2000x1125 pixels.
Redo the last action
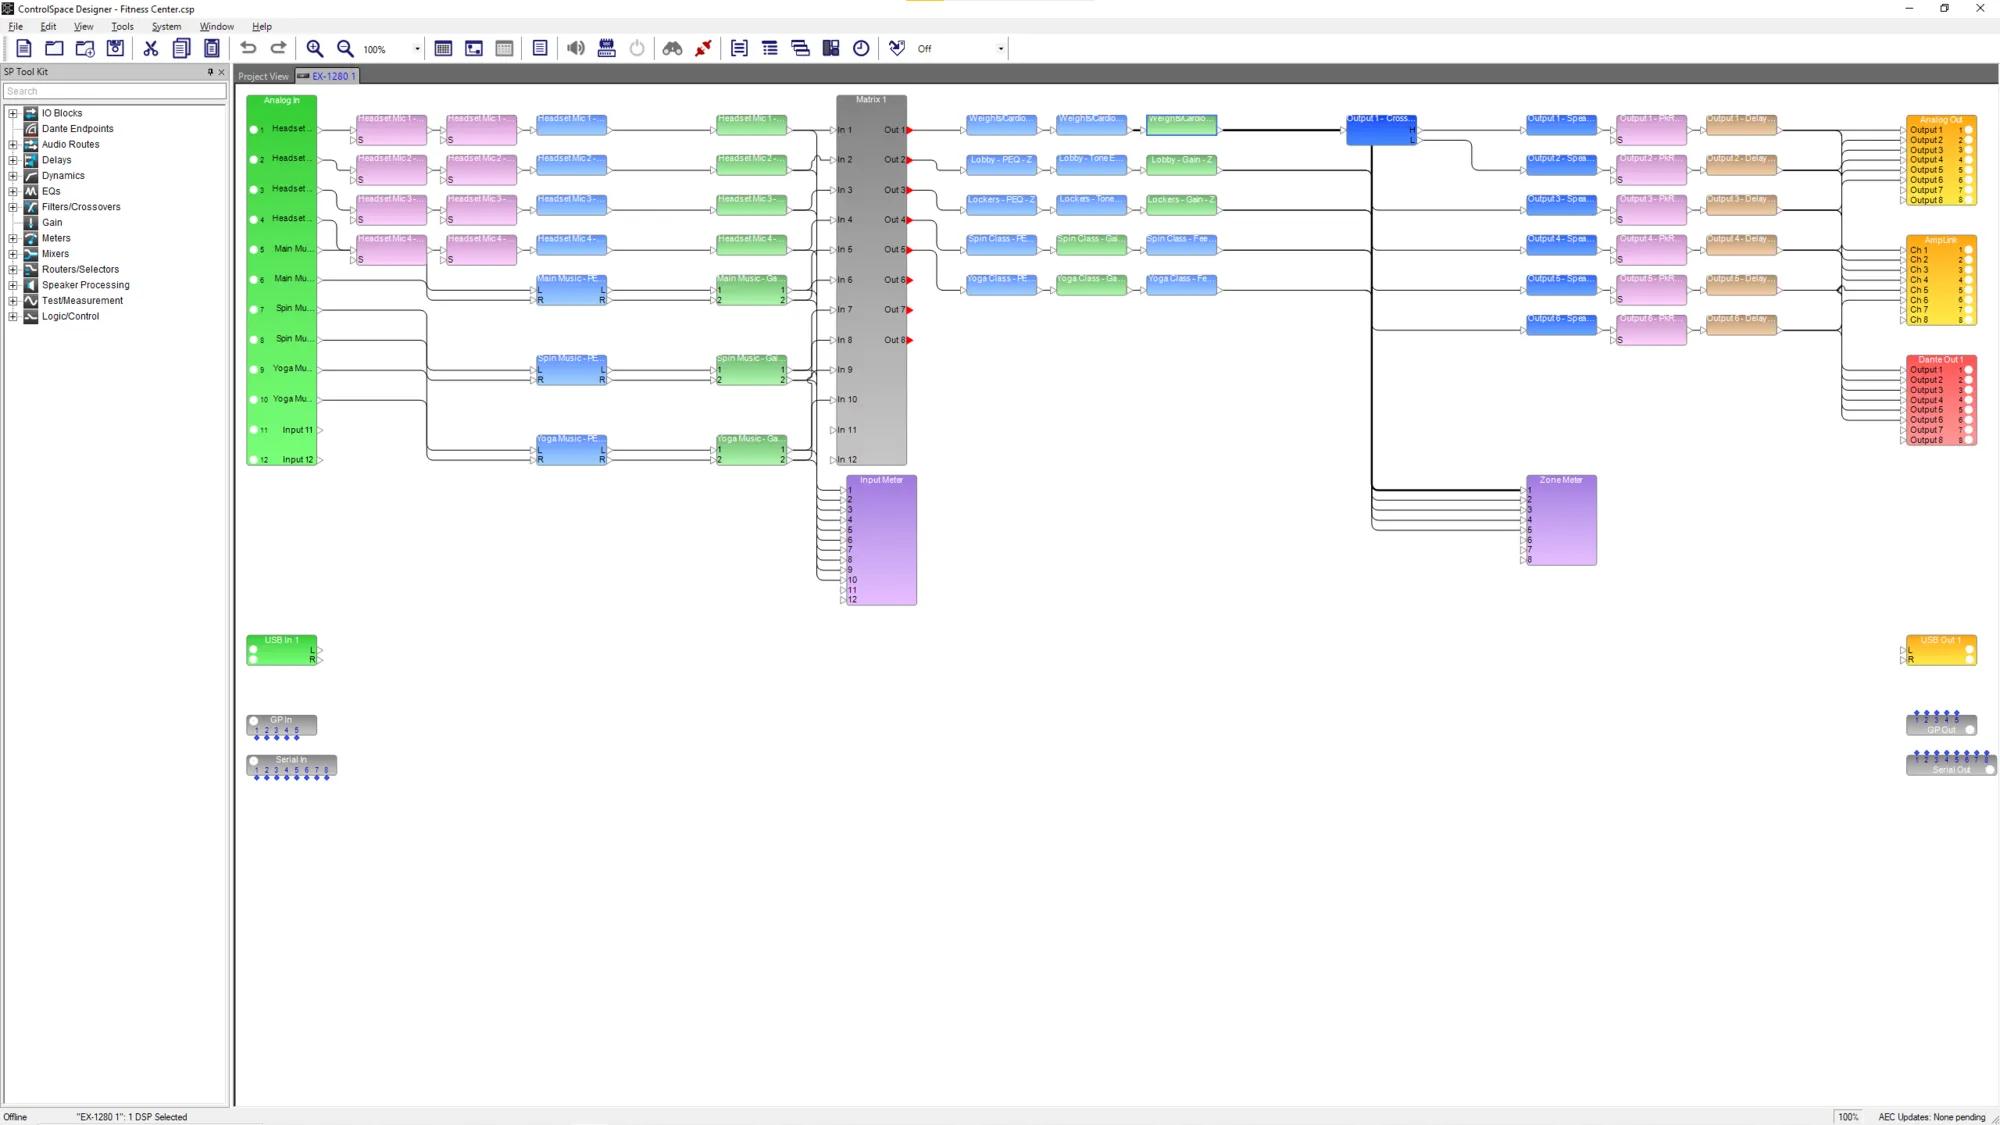click(279, 48)
